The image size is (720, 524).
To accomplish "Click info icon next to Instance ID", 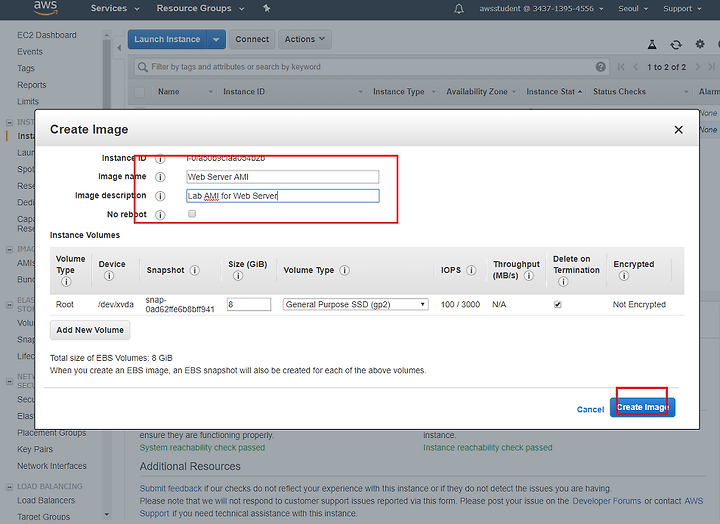I will click(160, 159).
